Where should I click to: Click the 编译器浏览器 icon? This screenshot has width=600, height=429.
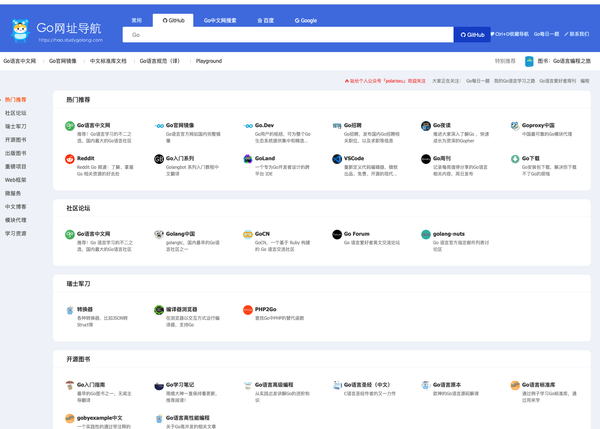pyautogui.click(x=159, y=310)
